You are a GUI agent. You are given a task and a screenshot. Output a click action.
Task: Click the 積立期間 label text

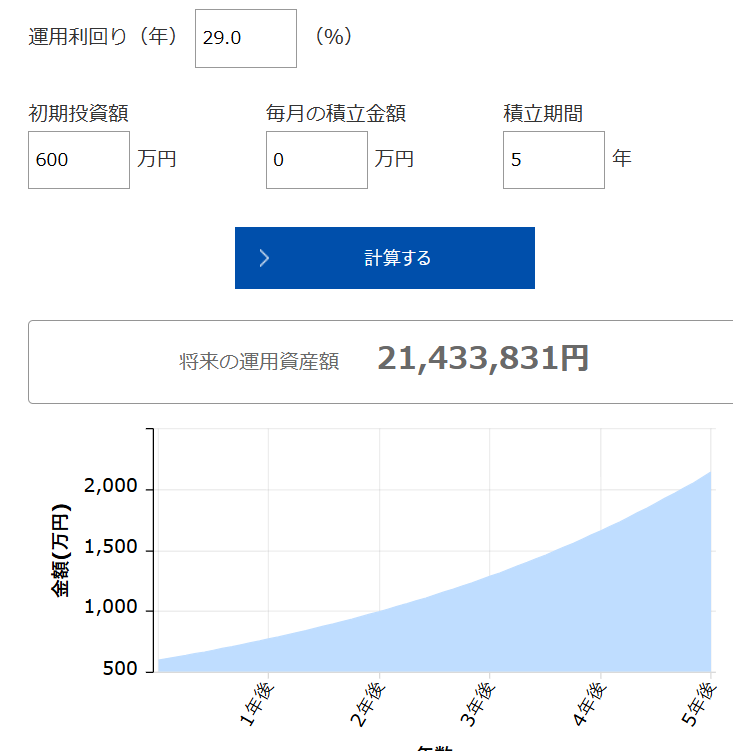tap(543, 114)
